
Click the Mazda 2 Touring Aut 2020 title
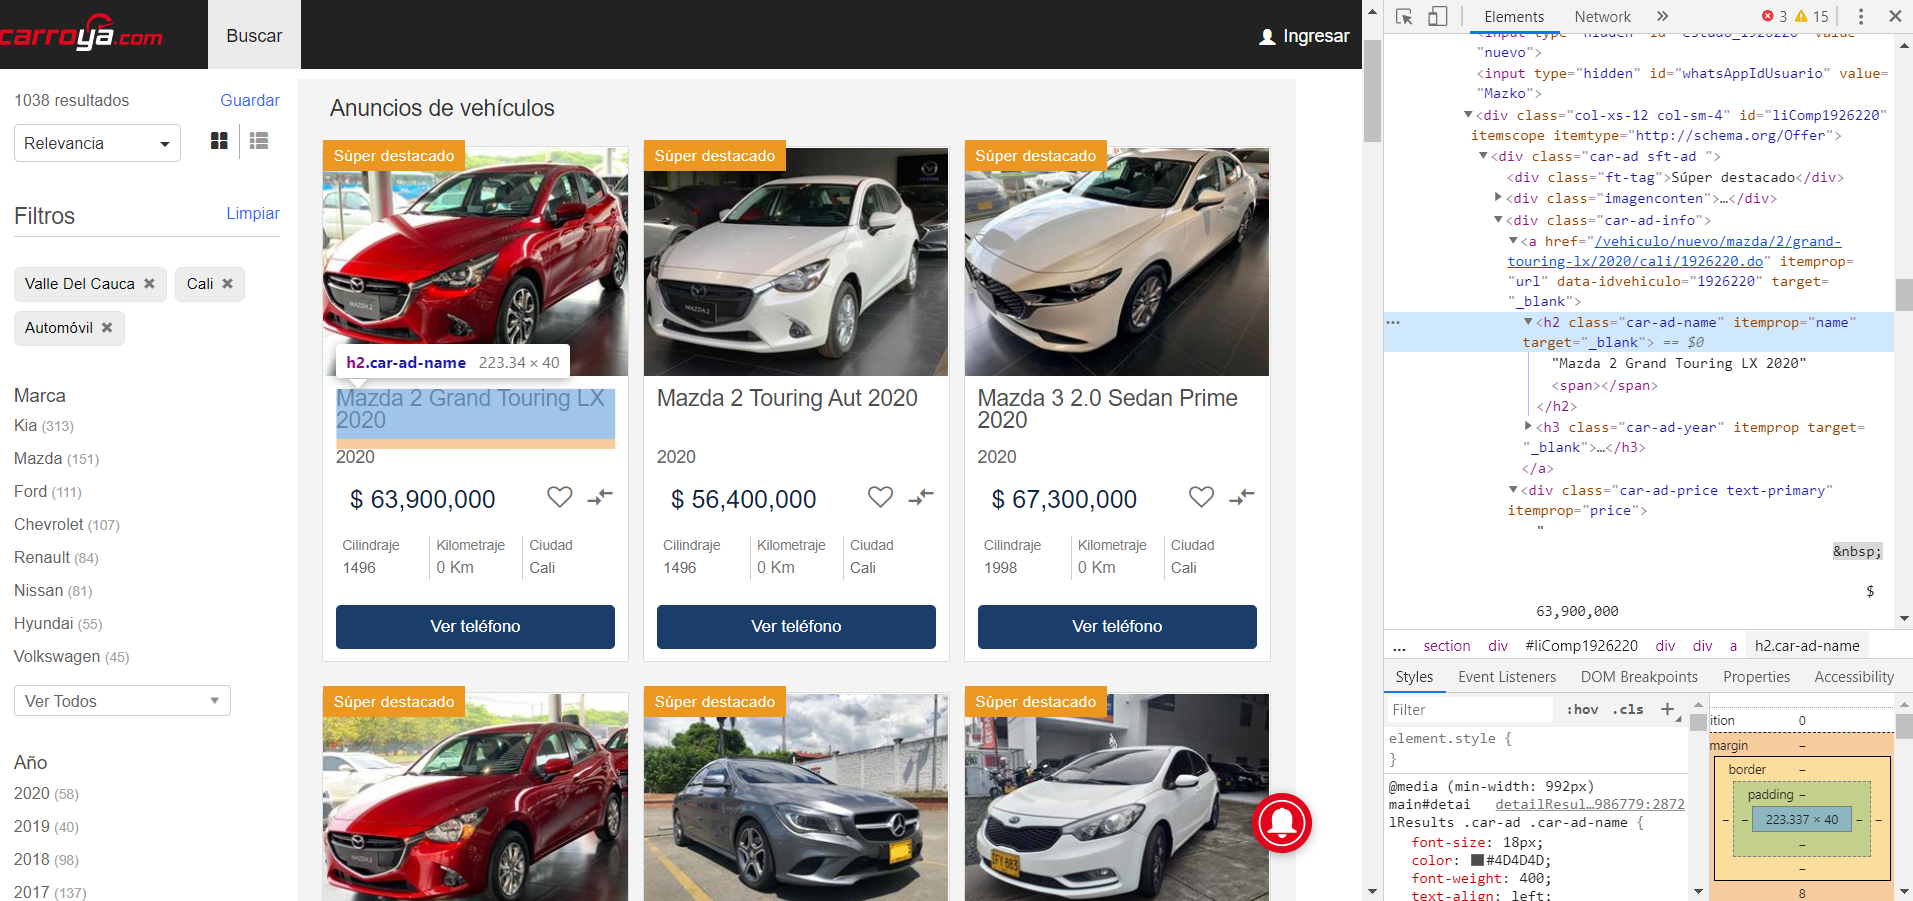coord(787,398)
